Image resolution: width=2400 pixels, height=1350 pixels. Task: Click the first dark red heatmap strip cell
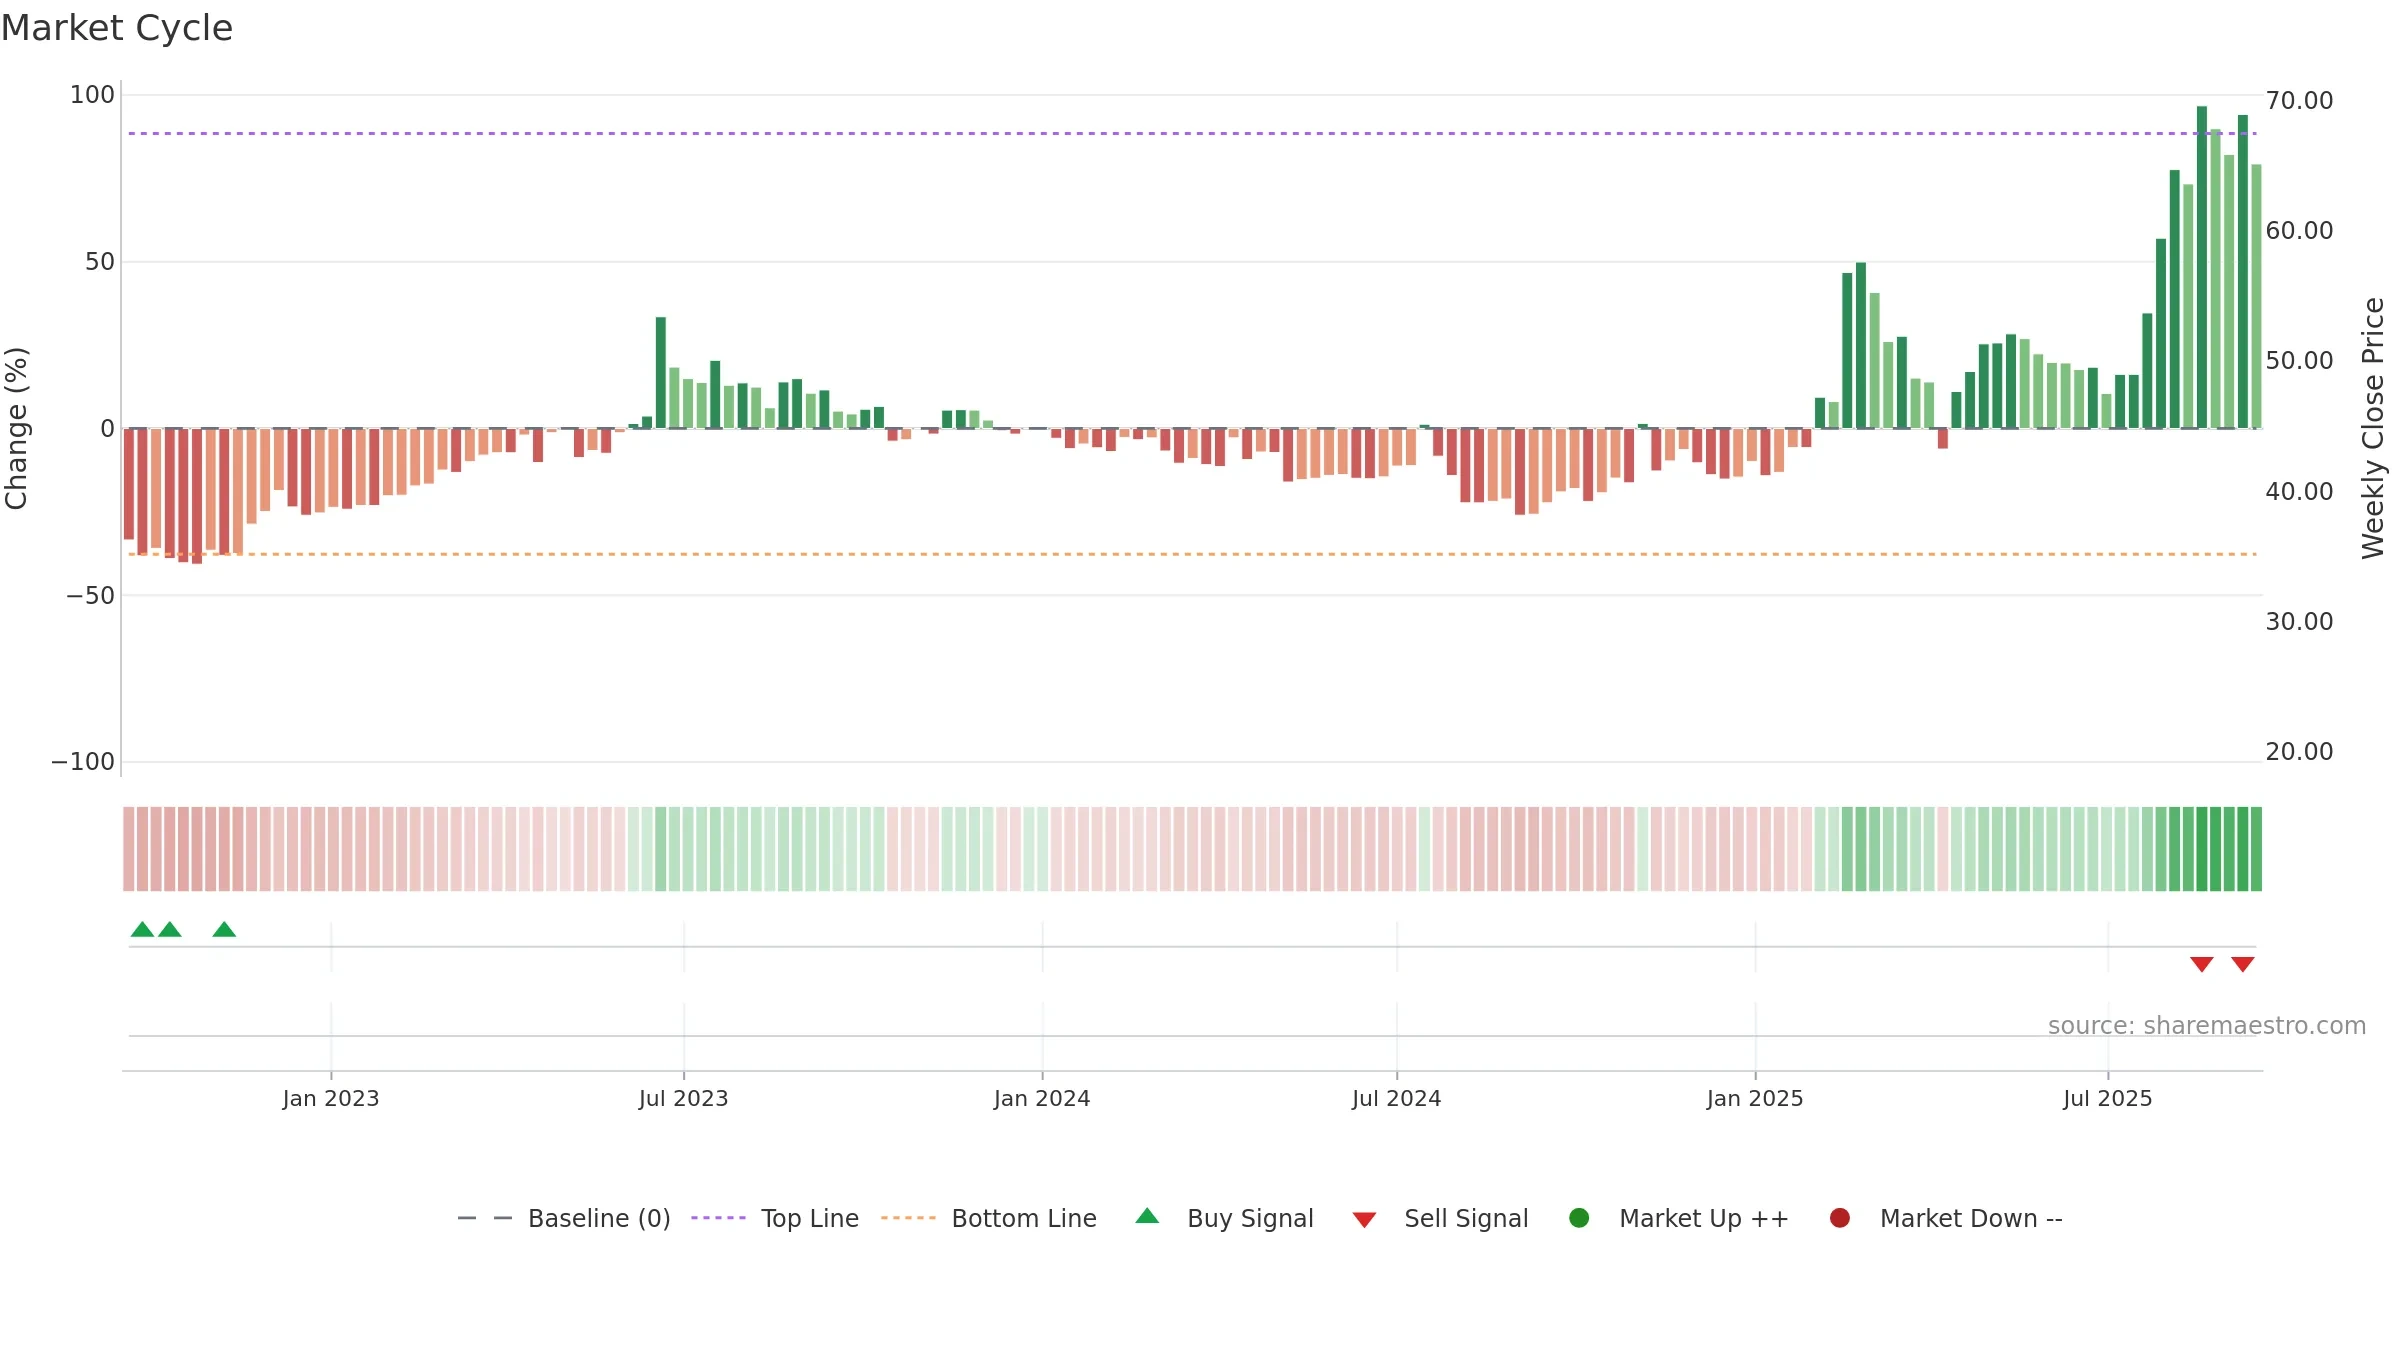(x=129, y=849)
